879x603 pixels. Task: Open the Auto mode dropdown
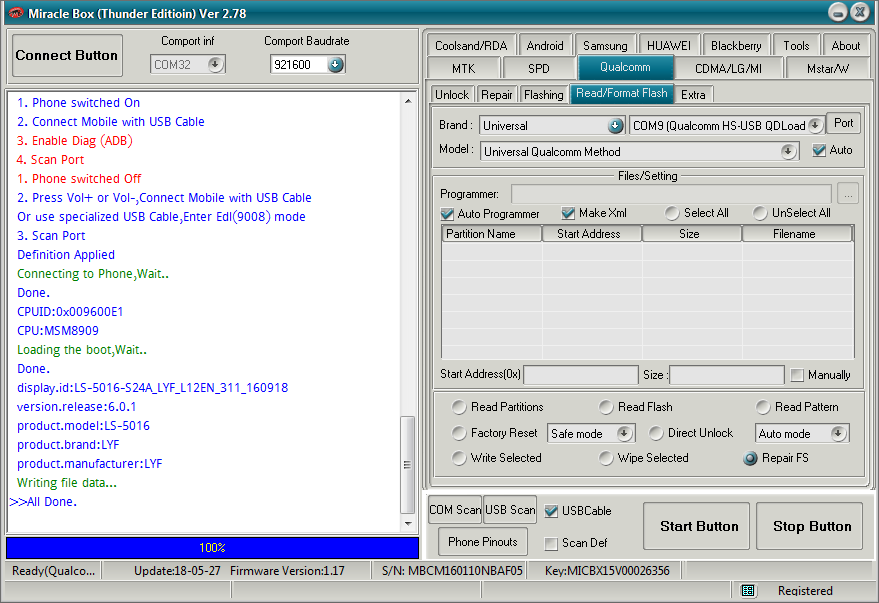[838, 433]
